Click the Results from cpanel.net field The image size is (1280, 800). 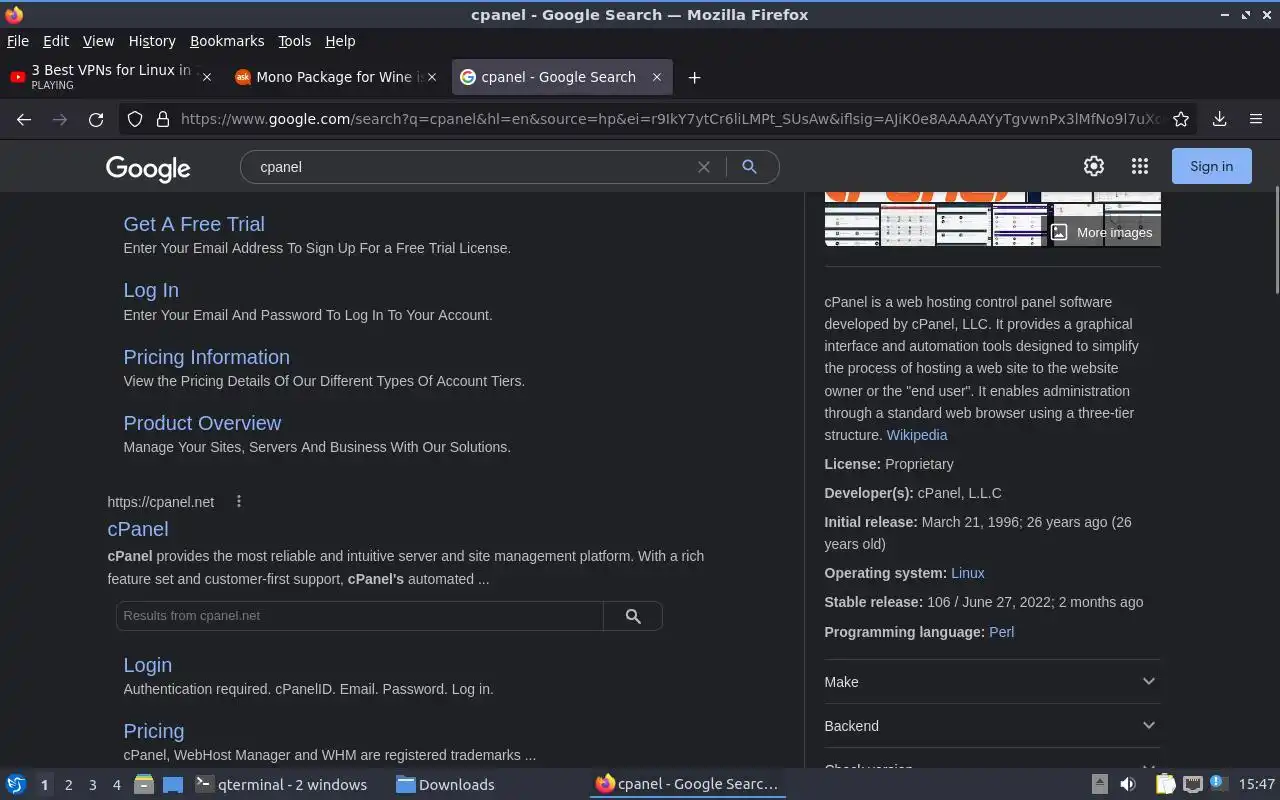(x=359, y=616)
